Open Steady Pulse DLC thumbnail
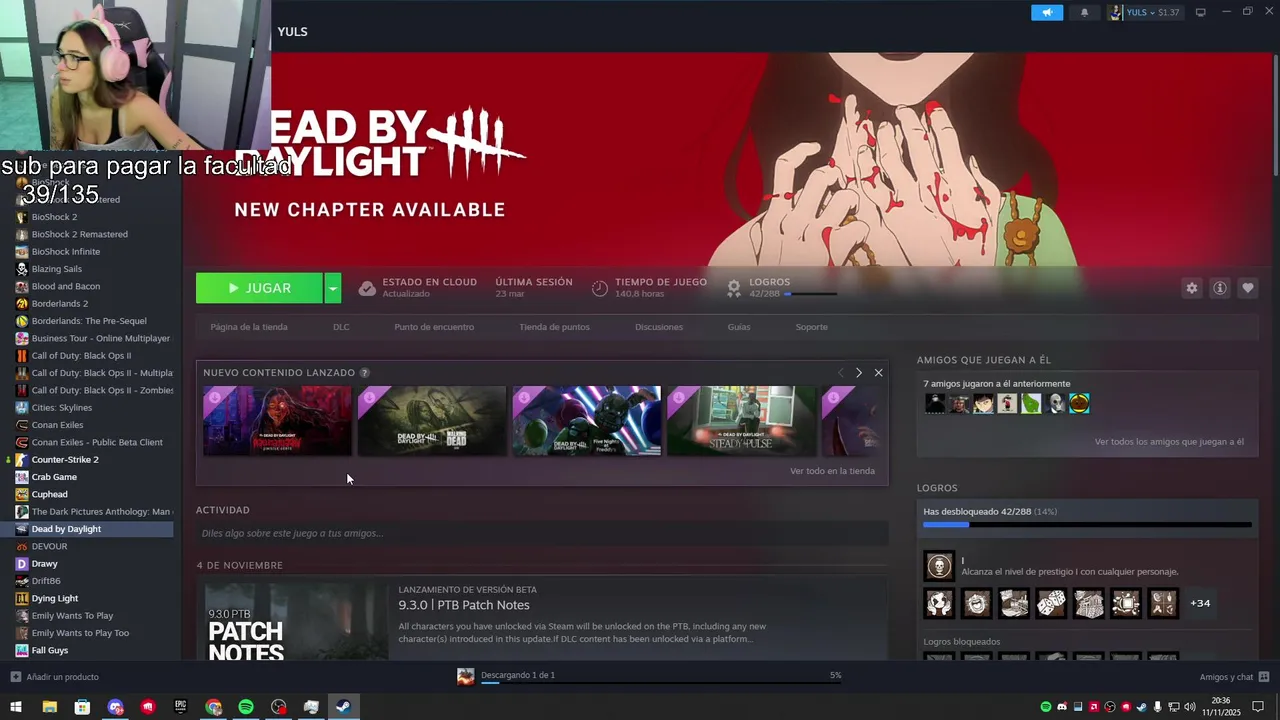Screen dimensions: 1280x720 pos(741,421)
